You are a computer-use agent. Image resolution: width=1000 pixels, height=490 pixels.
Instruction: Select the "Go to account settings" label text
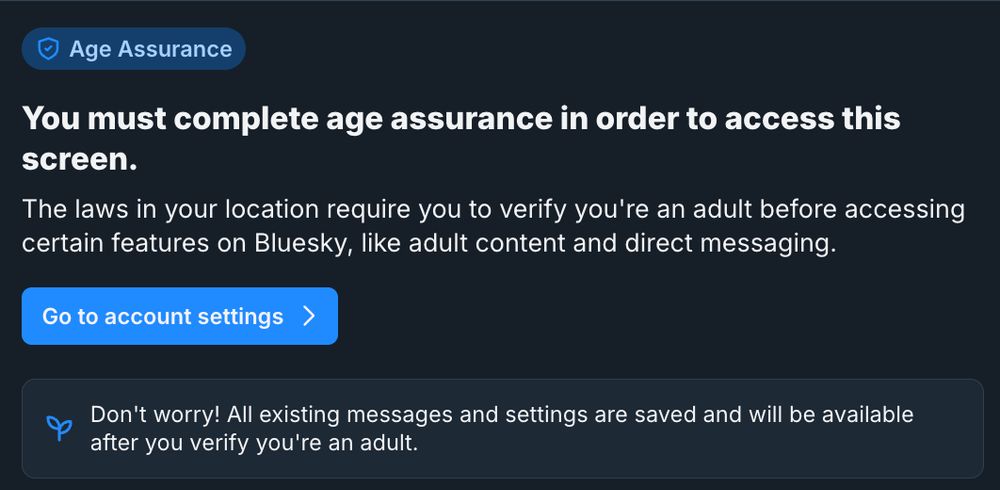(163, 316)
